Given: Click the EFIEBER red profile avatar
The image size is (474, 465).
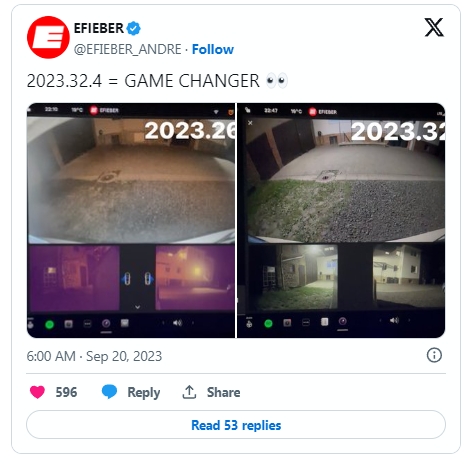Looking at the screenshot, I should click(48, 37).
